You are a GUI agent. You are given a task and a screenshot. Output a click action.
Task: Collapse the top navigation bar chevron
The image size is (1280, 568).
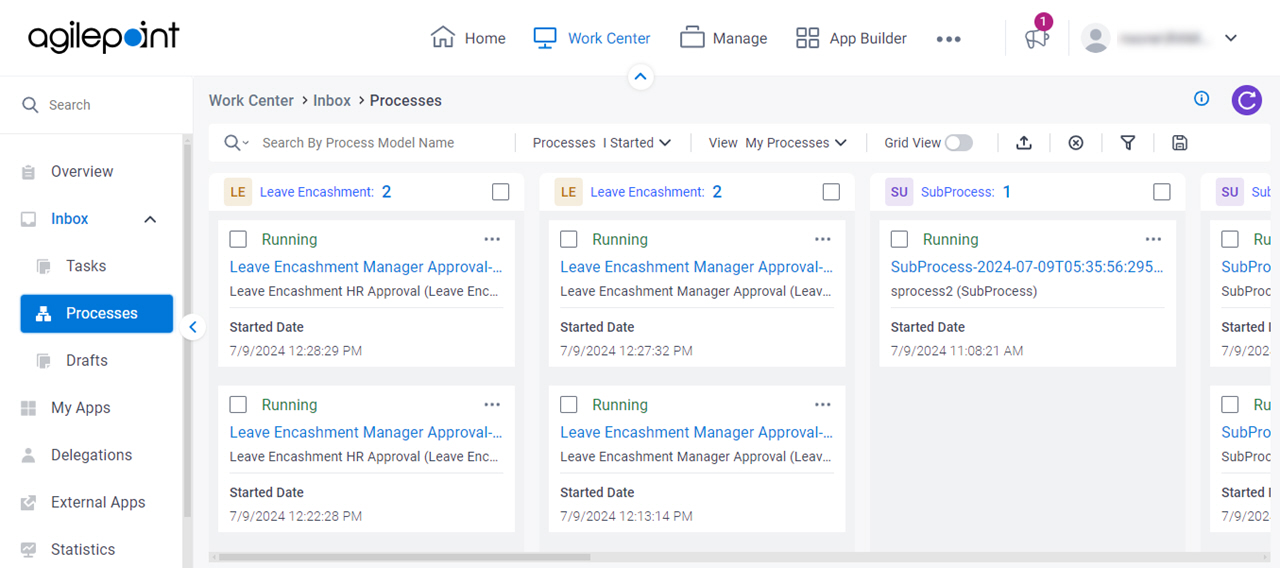(641, 76)
